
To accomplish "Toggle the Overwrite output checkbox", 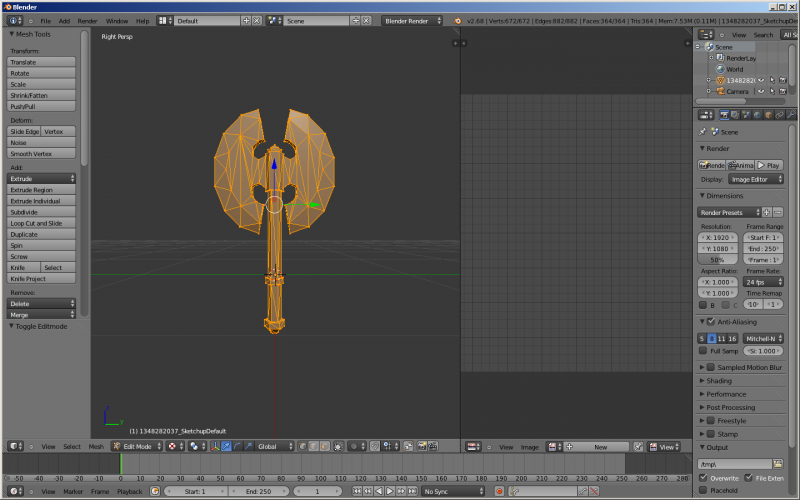I will point(704,478).
